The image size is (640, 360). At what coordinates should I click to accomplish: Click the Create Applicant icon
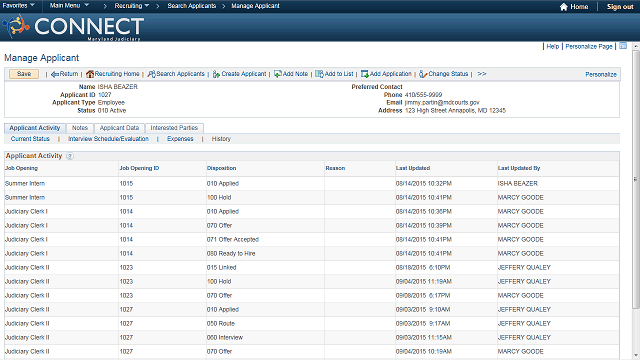coord(216,74)
